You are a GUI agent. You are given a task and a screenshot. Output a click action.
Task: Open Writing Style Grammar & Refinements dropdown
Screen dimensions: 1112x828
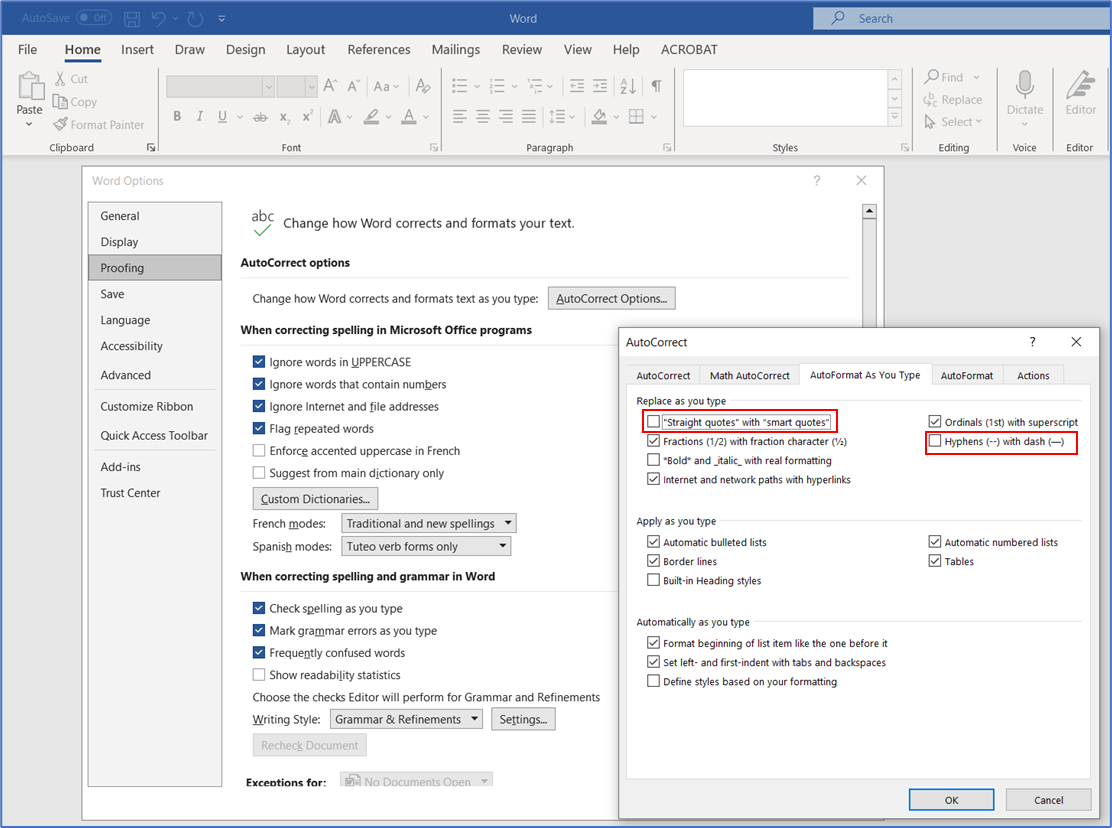point(405,719)
